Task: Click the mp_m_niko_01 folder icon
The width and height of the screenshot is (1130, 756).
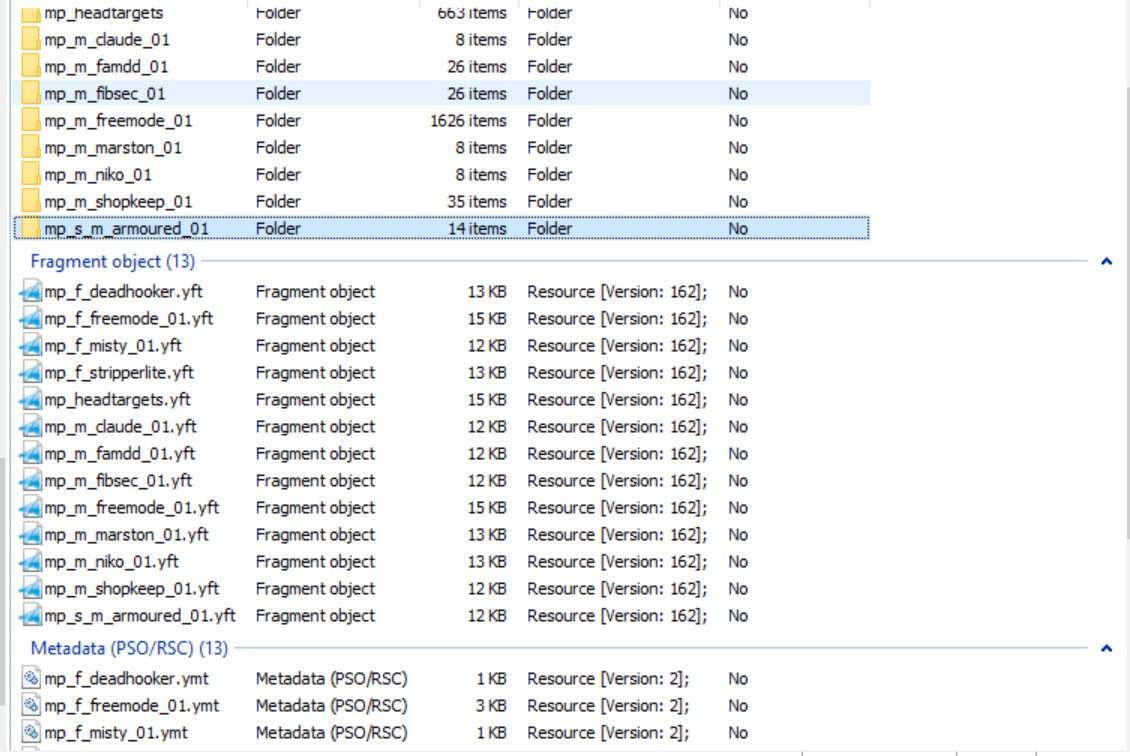Action: click(30, 174)
